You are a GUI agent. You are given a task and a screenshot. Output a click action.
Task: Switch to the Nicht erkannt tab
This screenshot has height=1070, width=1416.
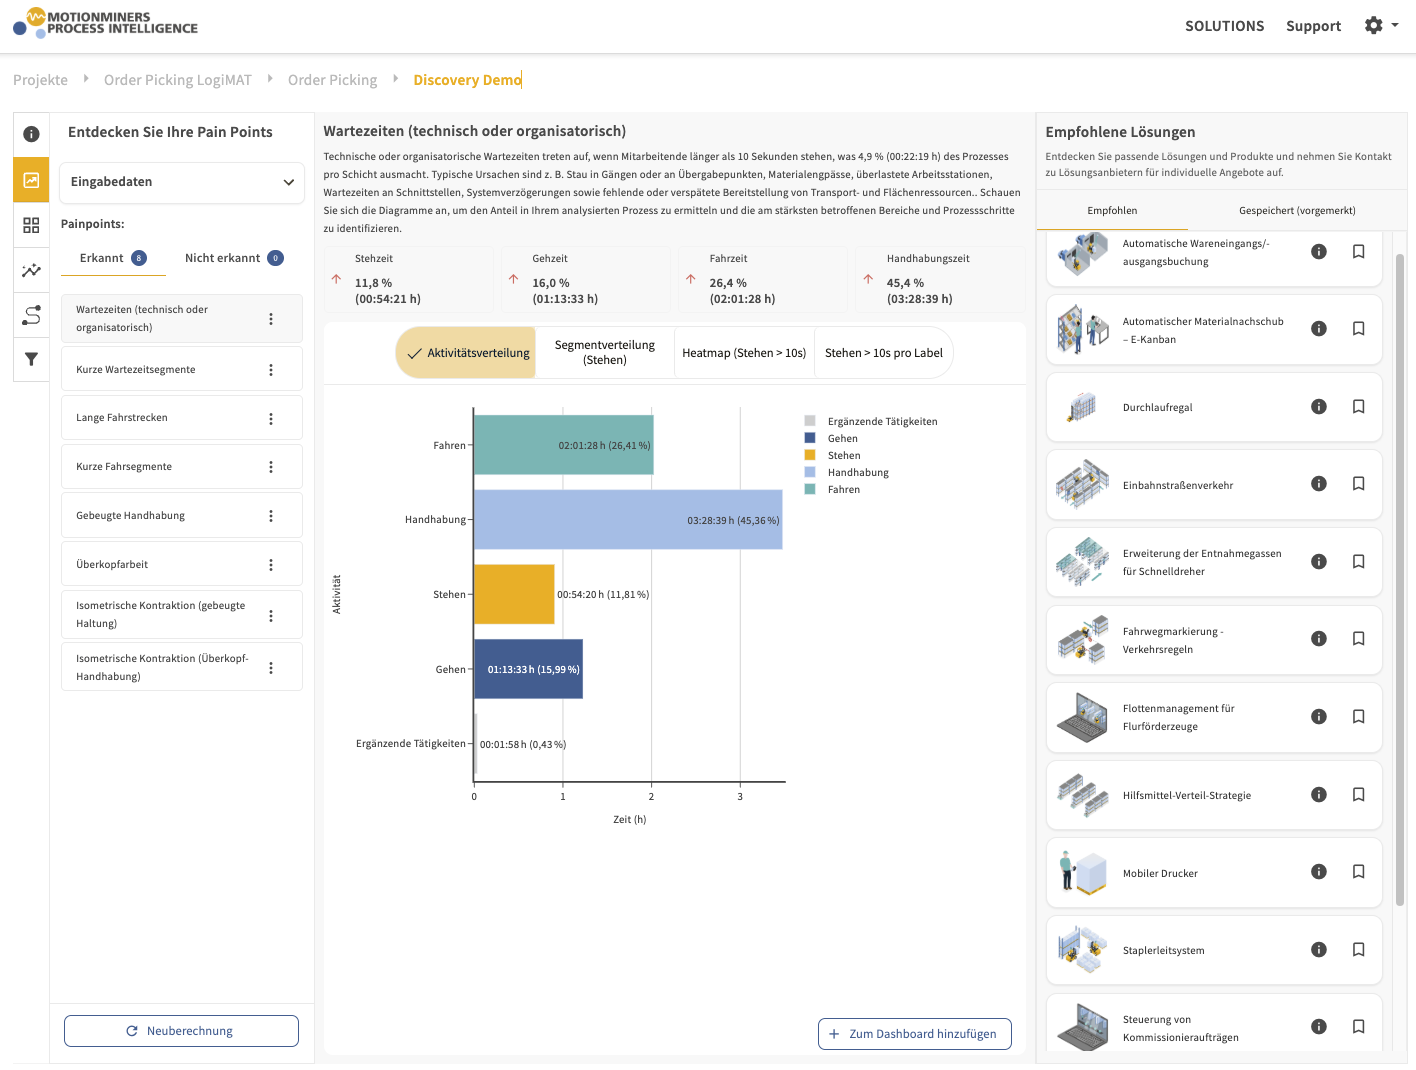[x=234, y=258]
